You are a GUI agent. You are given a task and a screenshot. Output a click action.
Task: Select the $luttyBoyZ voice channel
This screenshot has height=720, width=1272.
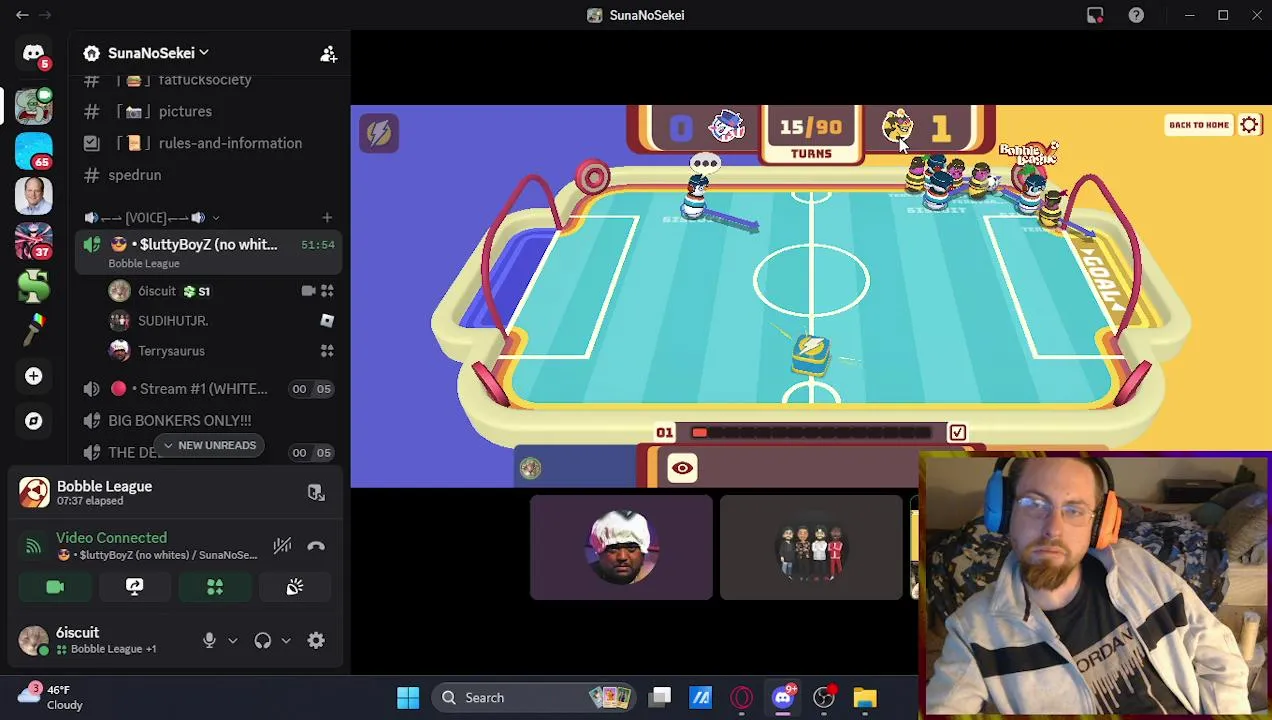point(210,252)
